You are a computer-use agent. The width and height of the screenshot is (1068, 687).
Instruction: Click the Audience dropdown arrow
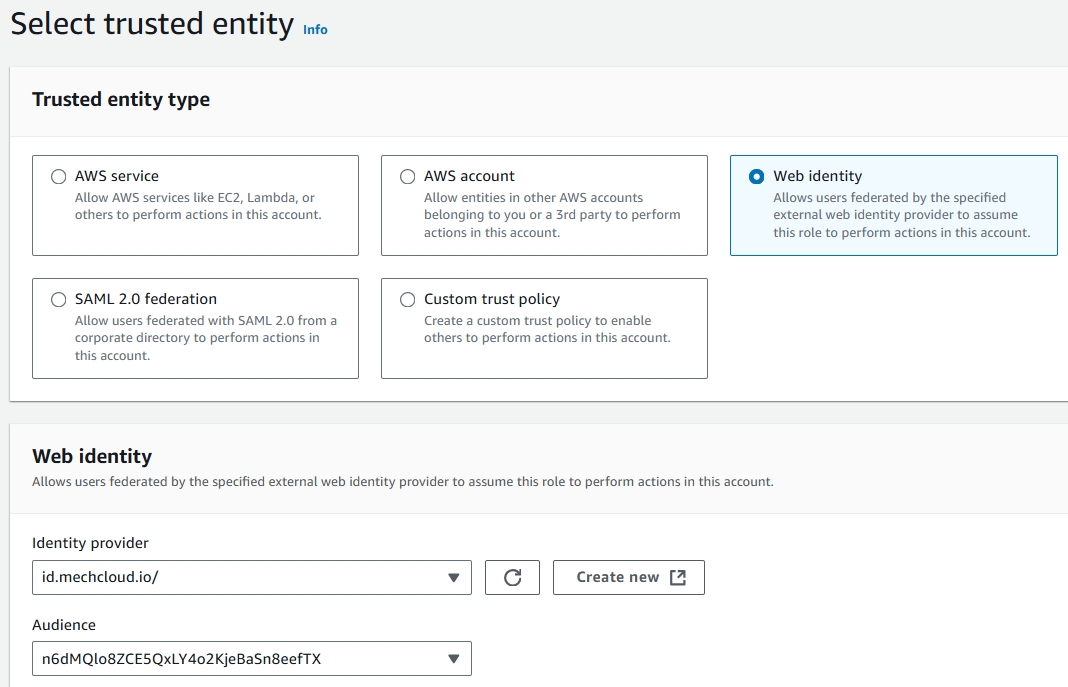(x=453, y=659)
